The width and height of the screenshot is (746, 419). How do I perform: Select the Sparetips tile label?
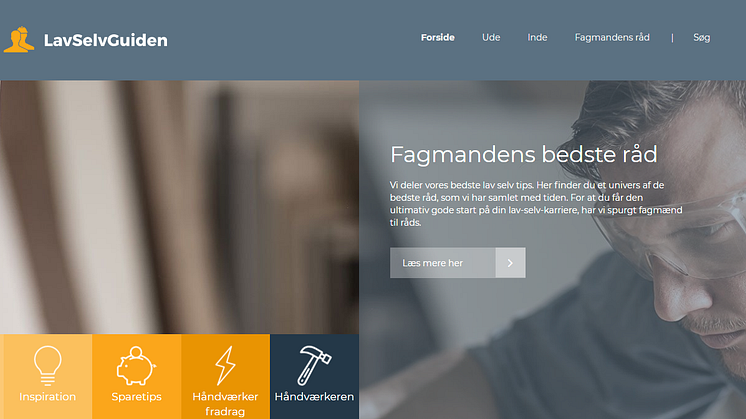136,397
